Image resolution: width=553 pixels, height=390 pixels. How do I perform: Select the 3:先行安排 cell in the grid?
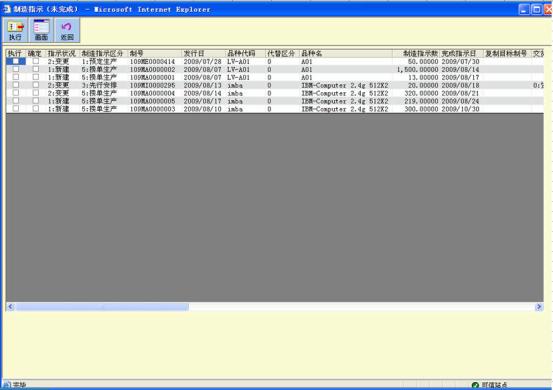99,85
